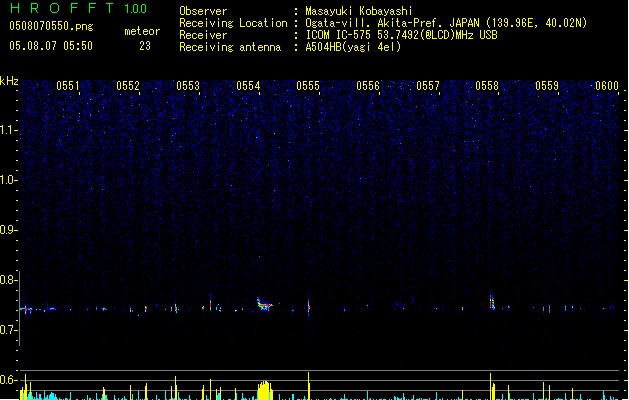
Task: Click the meteor count value 23
Action: [145, 46]
